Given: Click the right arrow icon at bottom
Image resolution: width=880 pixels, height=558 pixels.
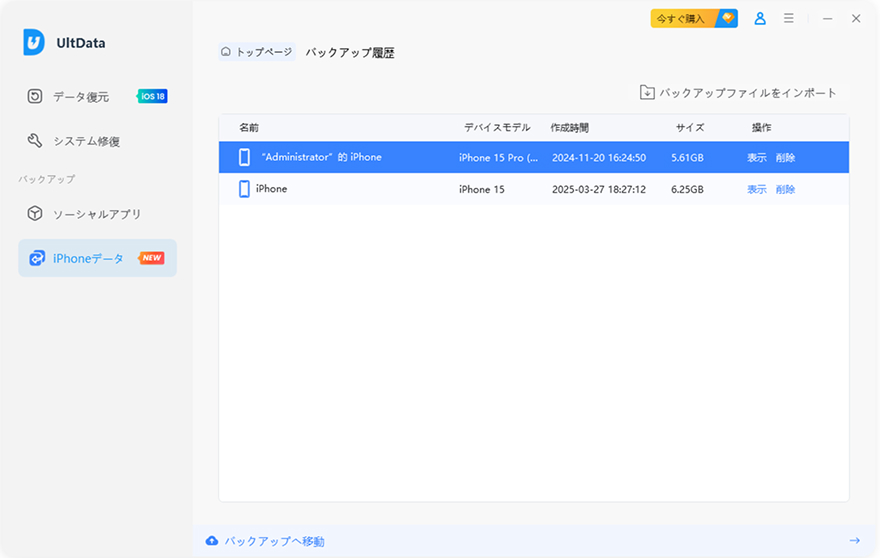Looking at the screenshot, I should point(855,541).
